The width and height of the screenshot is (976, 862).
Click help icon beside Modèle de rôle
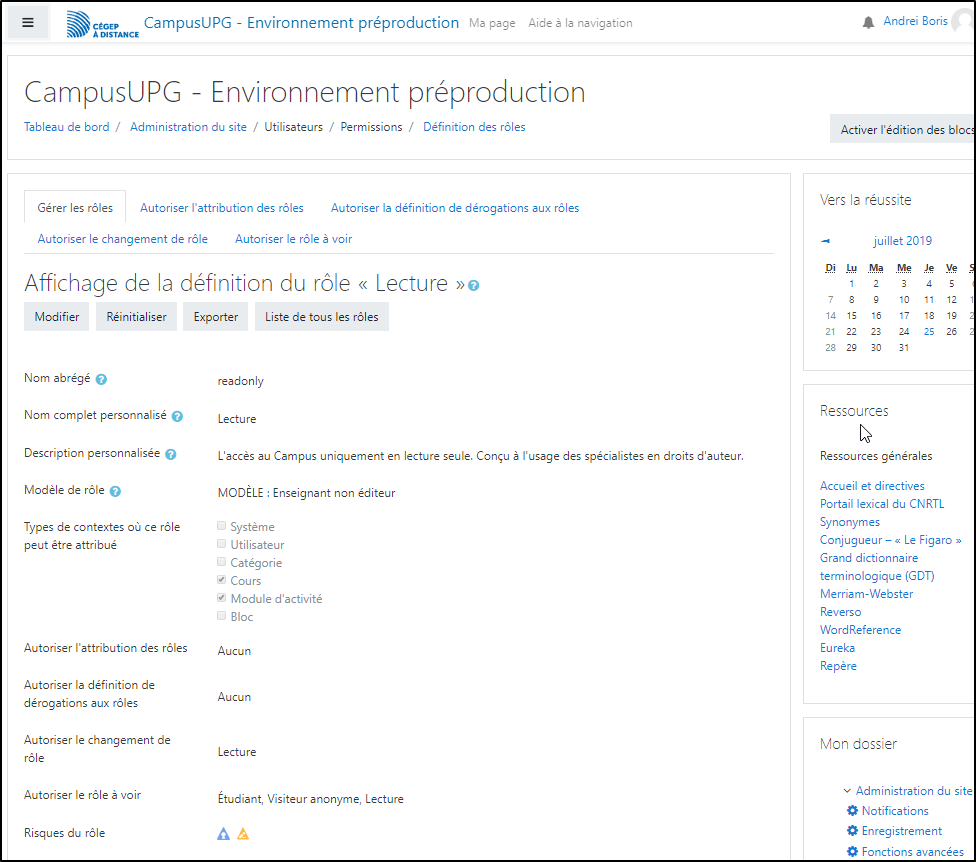pos(115,491)
